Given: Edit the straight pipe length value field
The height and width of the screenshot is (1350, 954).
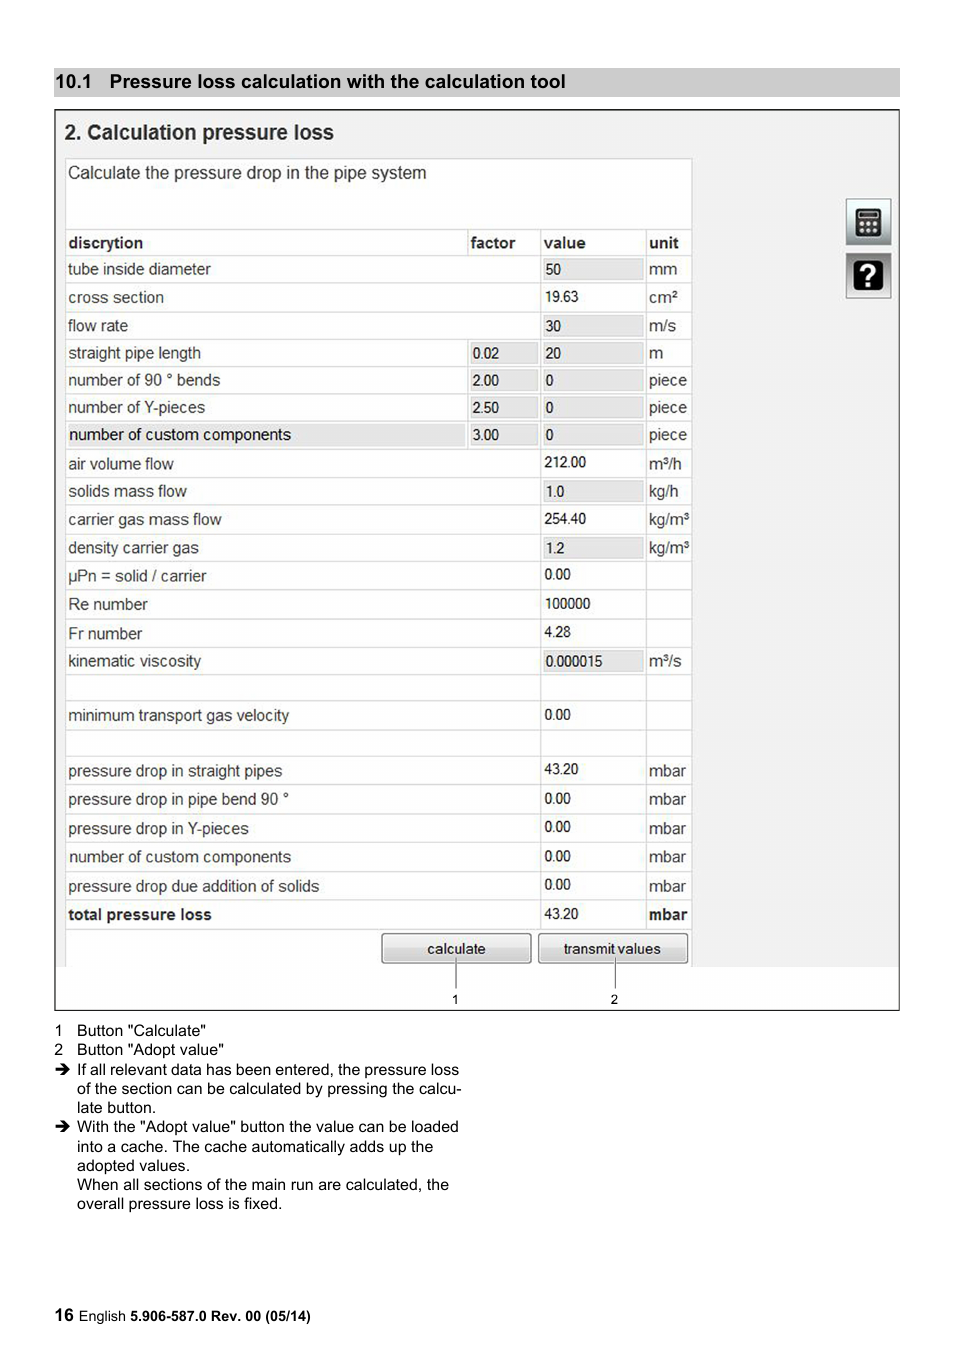Looking at the screenshot, I should (592, 353).
